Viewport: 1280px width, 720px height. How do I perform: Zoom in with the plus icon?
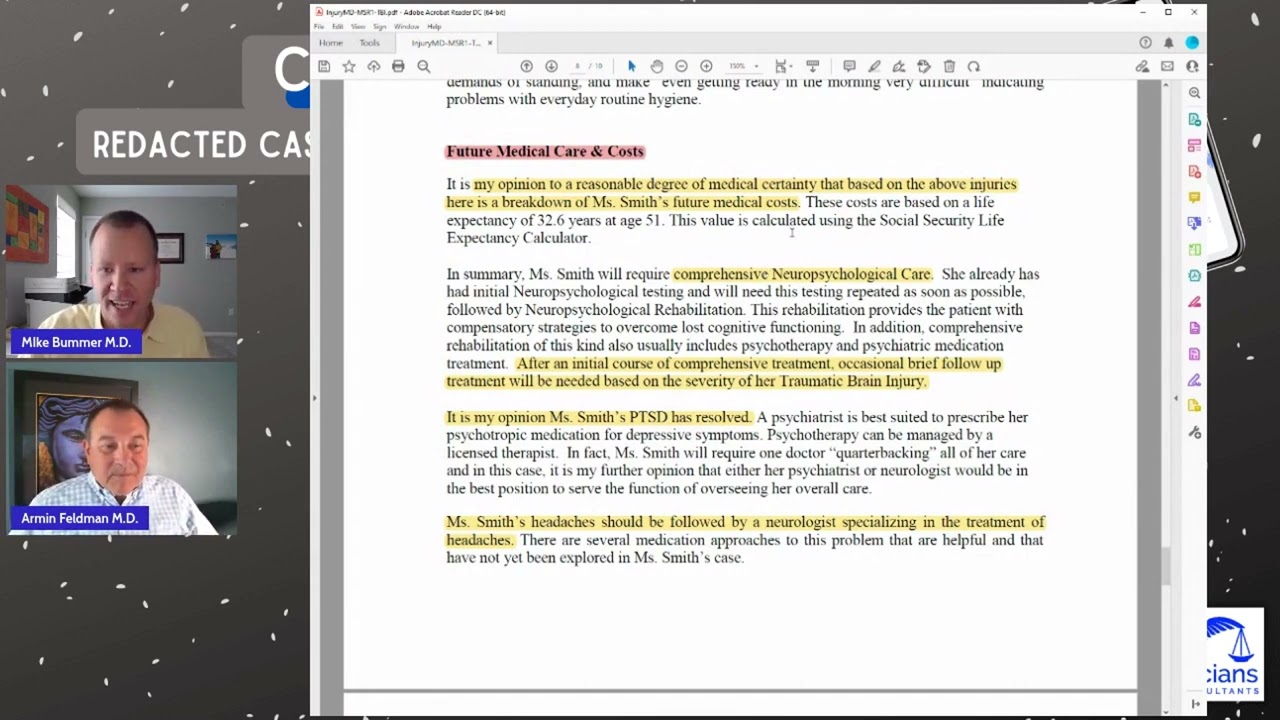(706, 66)
